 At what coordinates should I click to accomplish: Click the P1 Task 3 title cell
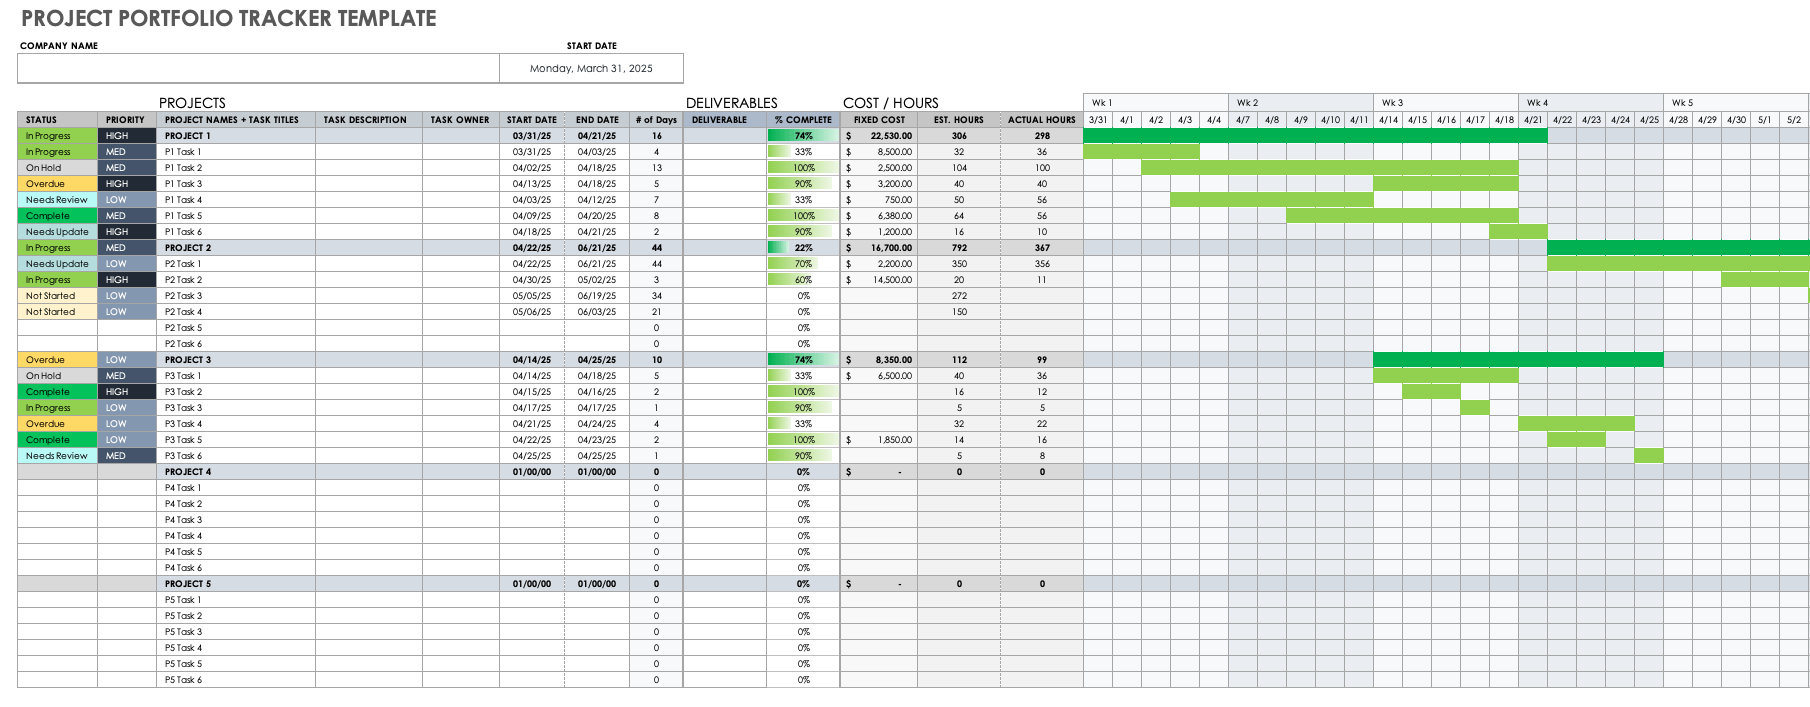(x=236, y=184)
